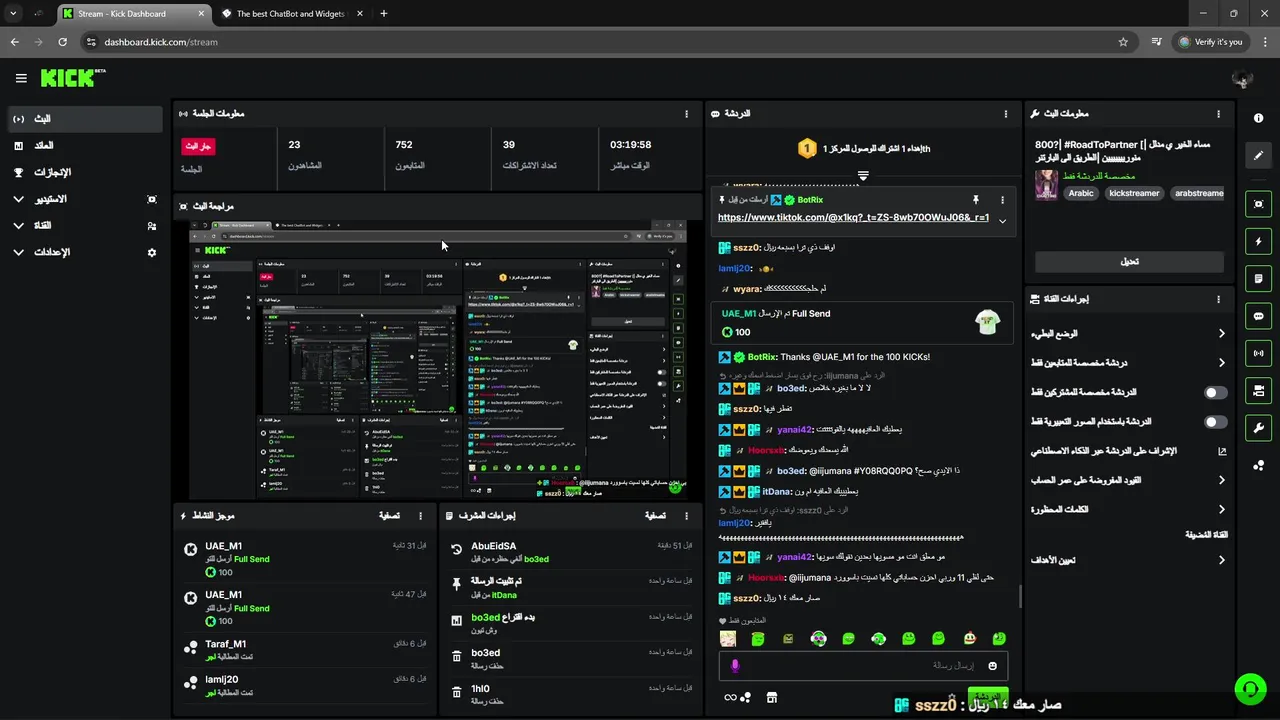1280x720 pixels.
Task: Click the kickstreamer tag chip
Action: [1134, 193]
